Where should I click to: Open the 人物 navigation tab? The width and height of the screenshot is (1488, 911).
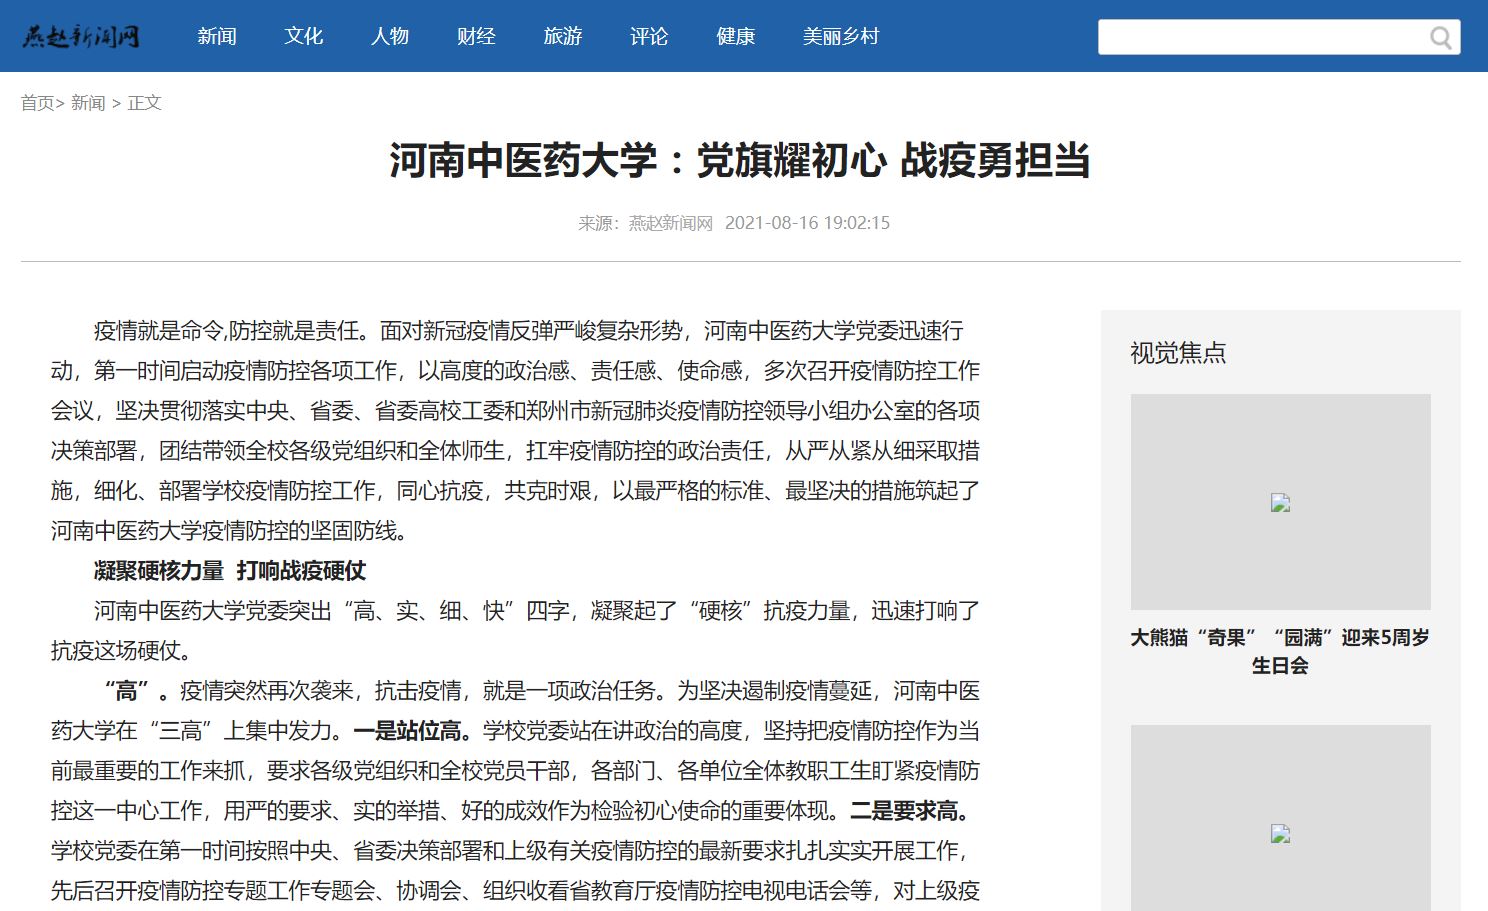click(x=390, y=37)
